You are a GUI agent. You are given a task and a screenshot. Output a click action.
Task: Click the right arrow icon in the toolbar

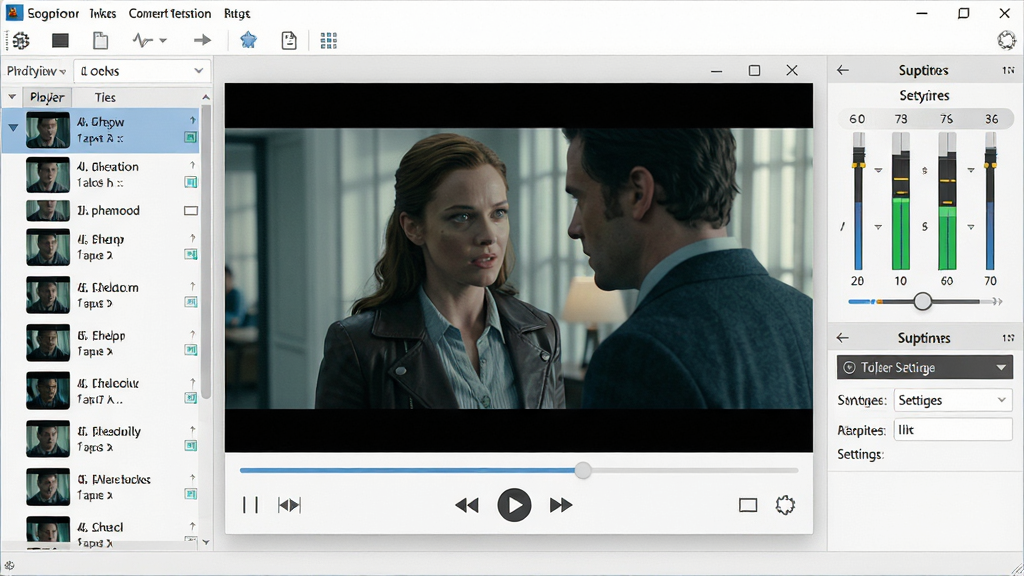coord(202,40)
